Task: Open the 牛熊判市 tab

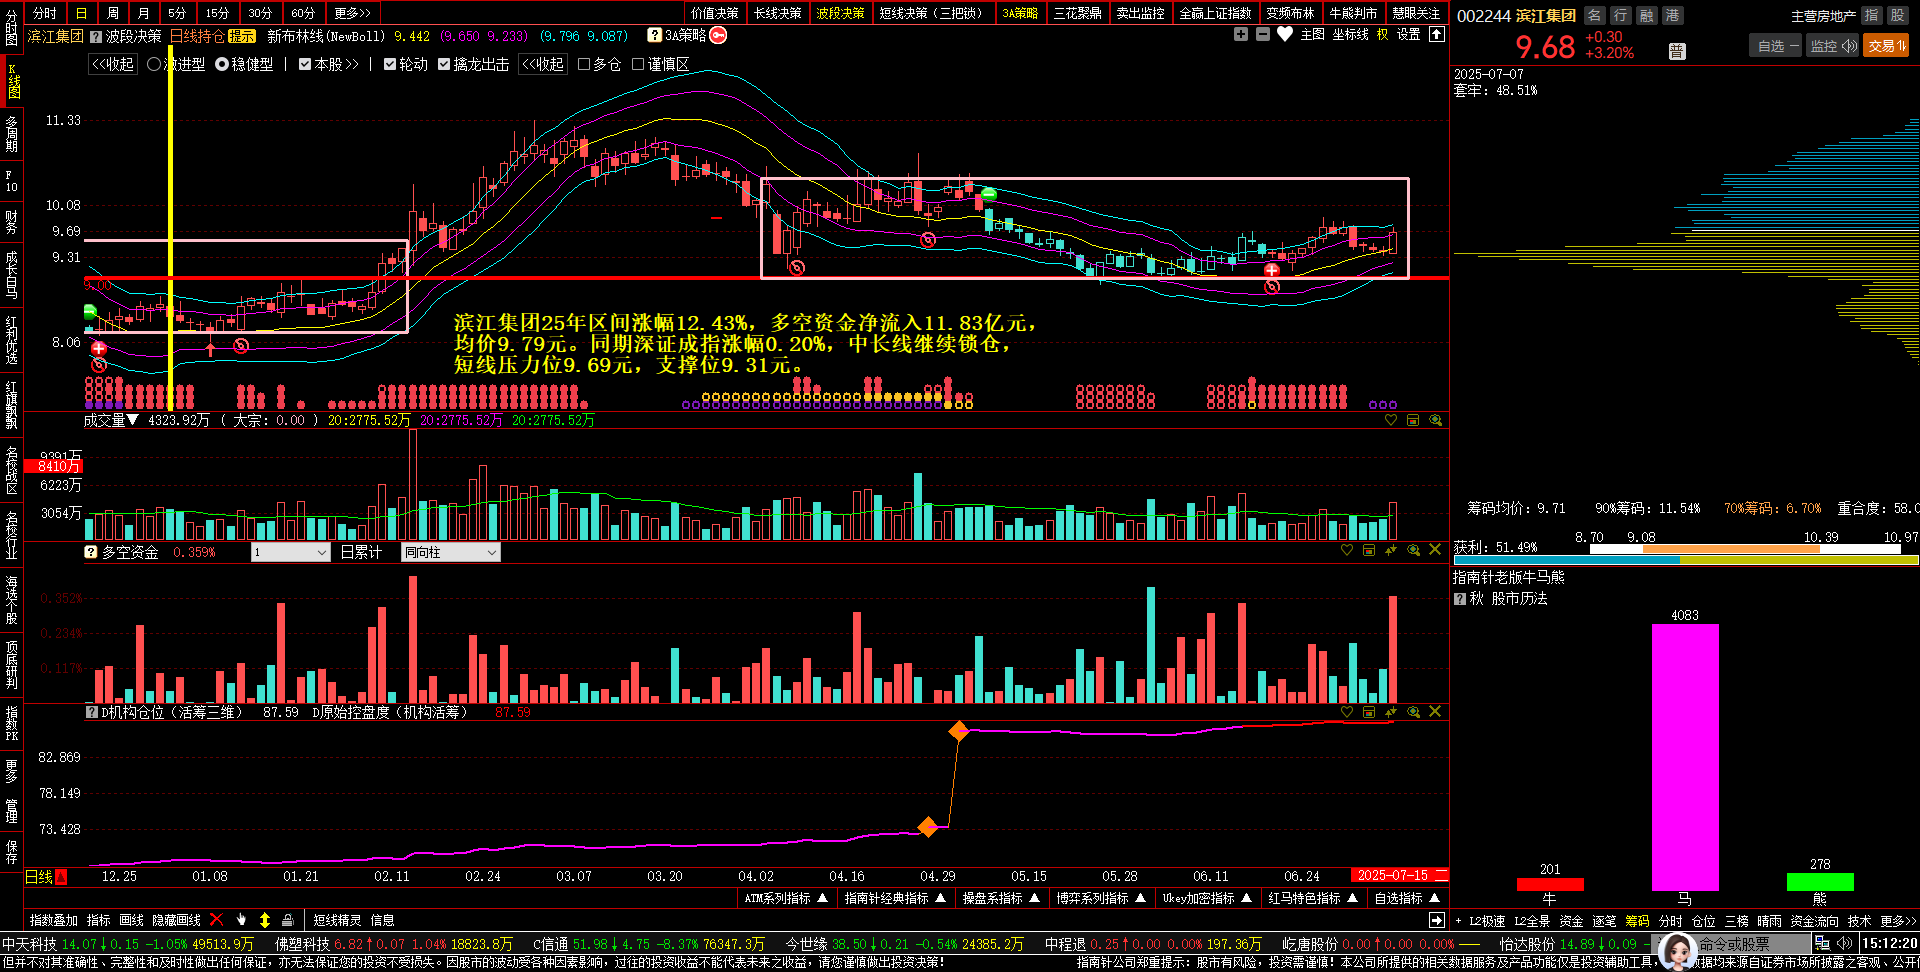Action: pyautogui.click(x=1353, y=13)
